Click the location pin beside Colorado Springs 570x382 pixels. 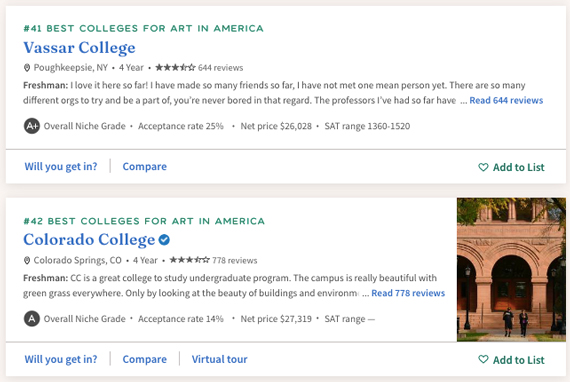[x=27, y=261]
